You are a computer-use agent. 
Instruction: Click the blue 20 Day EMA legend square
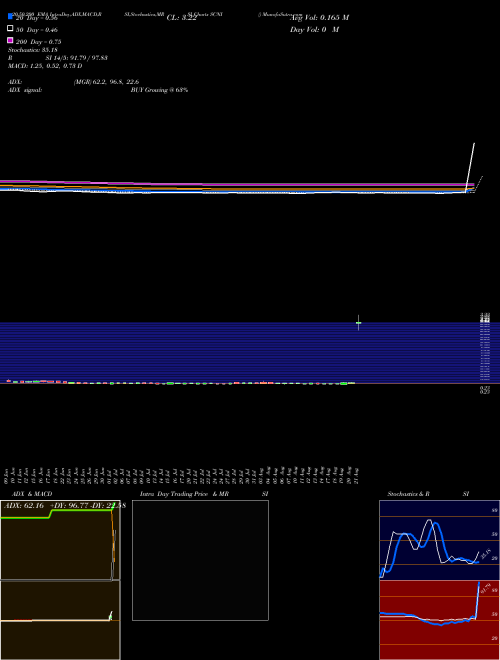10,16
